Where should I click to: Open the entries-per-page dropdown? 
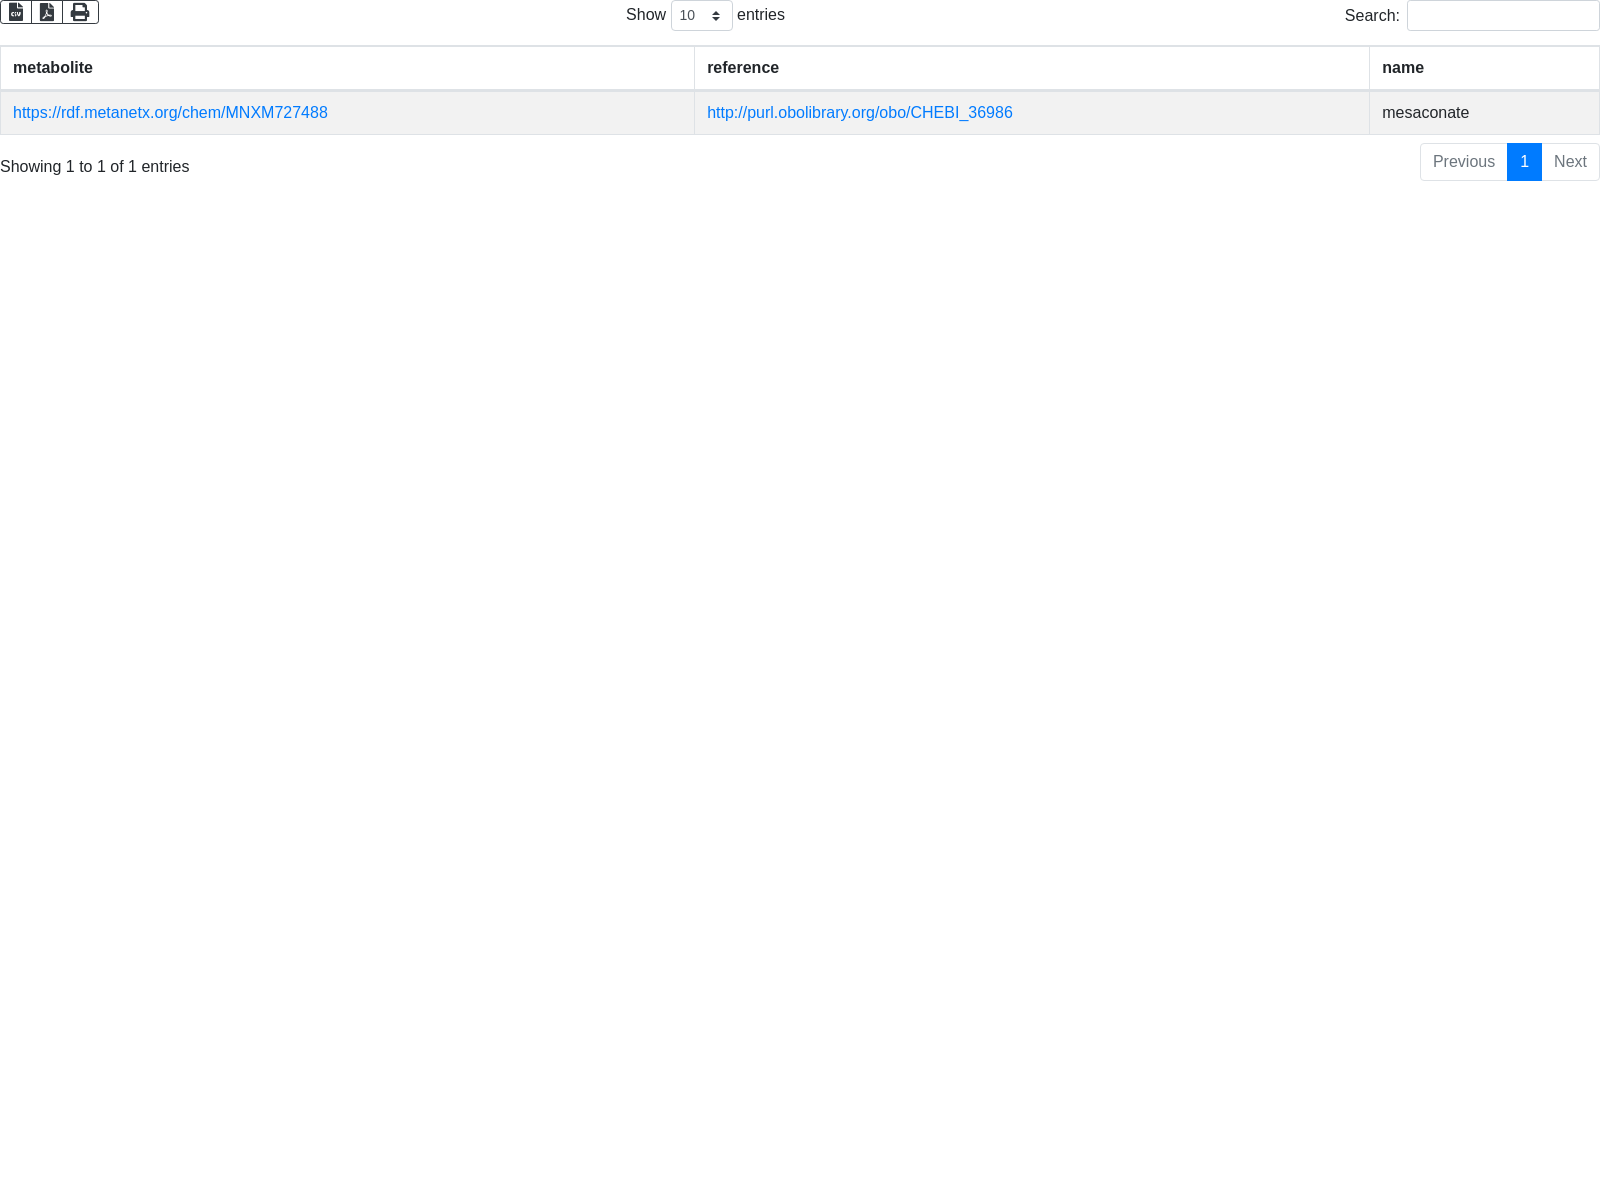coord(701,16)
